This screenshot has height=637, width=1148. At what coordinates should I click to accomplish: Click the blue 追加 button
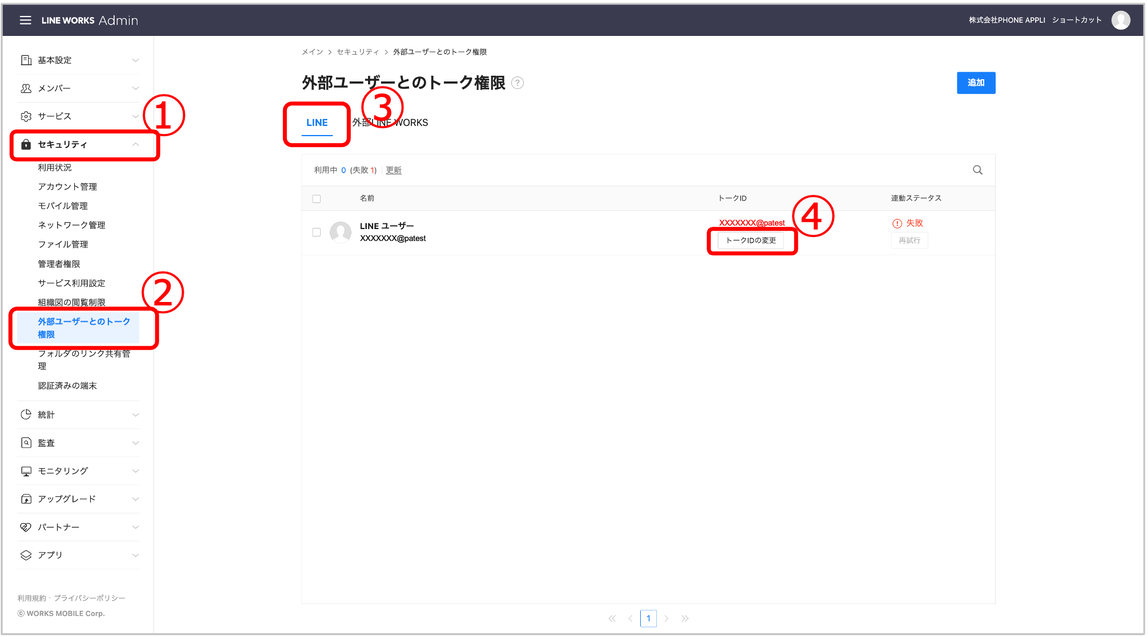(976, 83)
